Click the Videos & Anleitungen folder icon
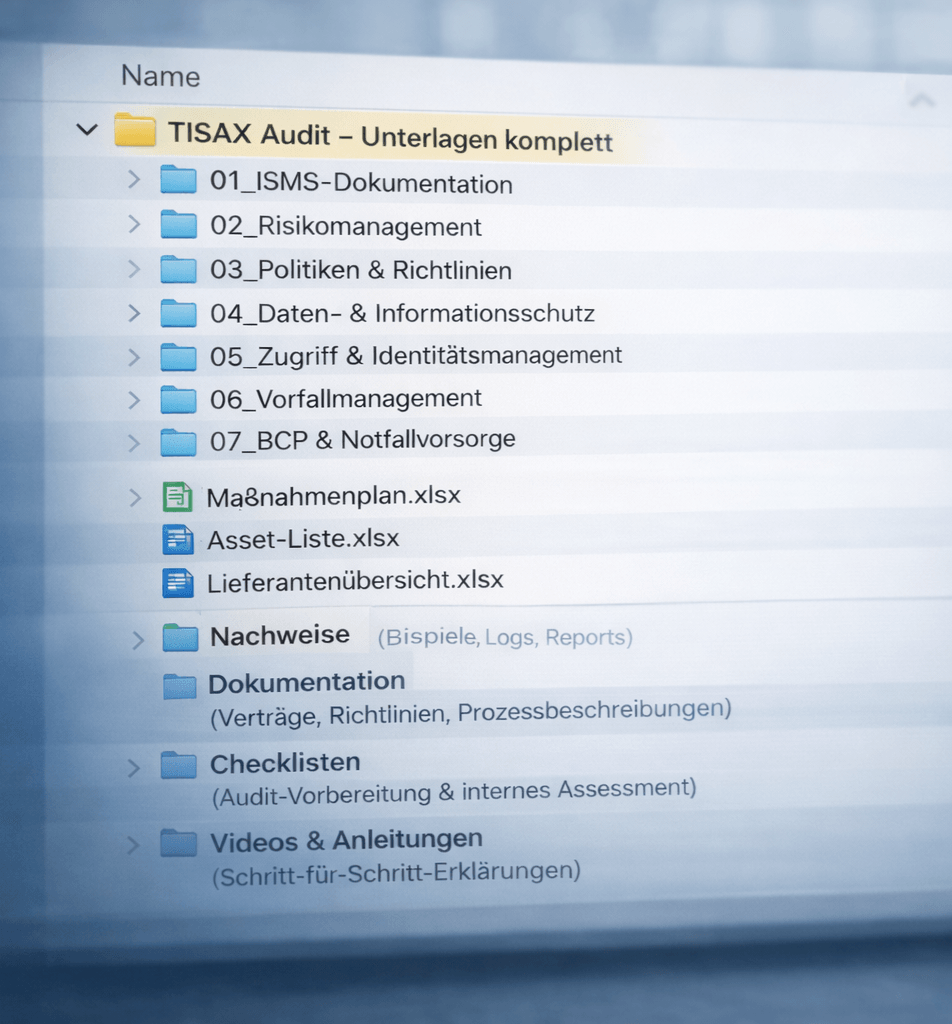Image resolution: width=952 pixels, height=1024 pixels. point(179,842)
